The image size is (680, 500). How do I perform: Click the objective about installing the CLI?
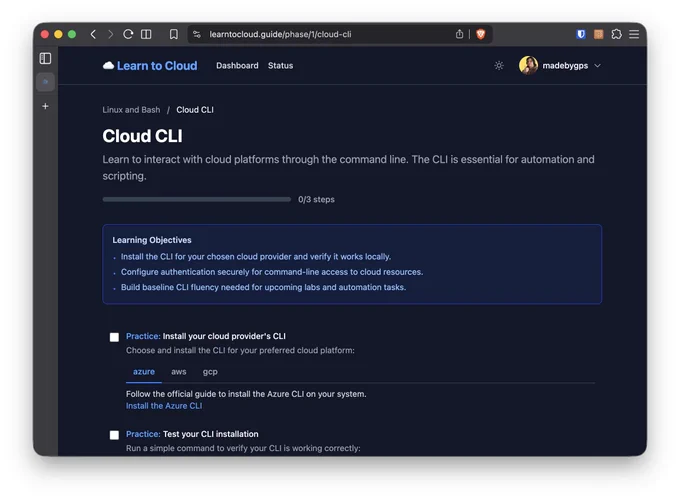[x=256, y=257]
